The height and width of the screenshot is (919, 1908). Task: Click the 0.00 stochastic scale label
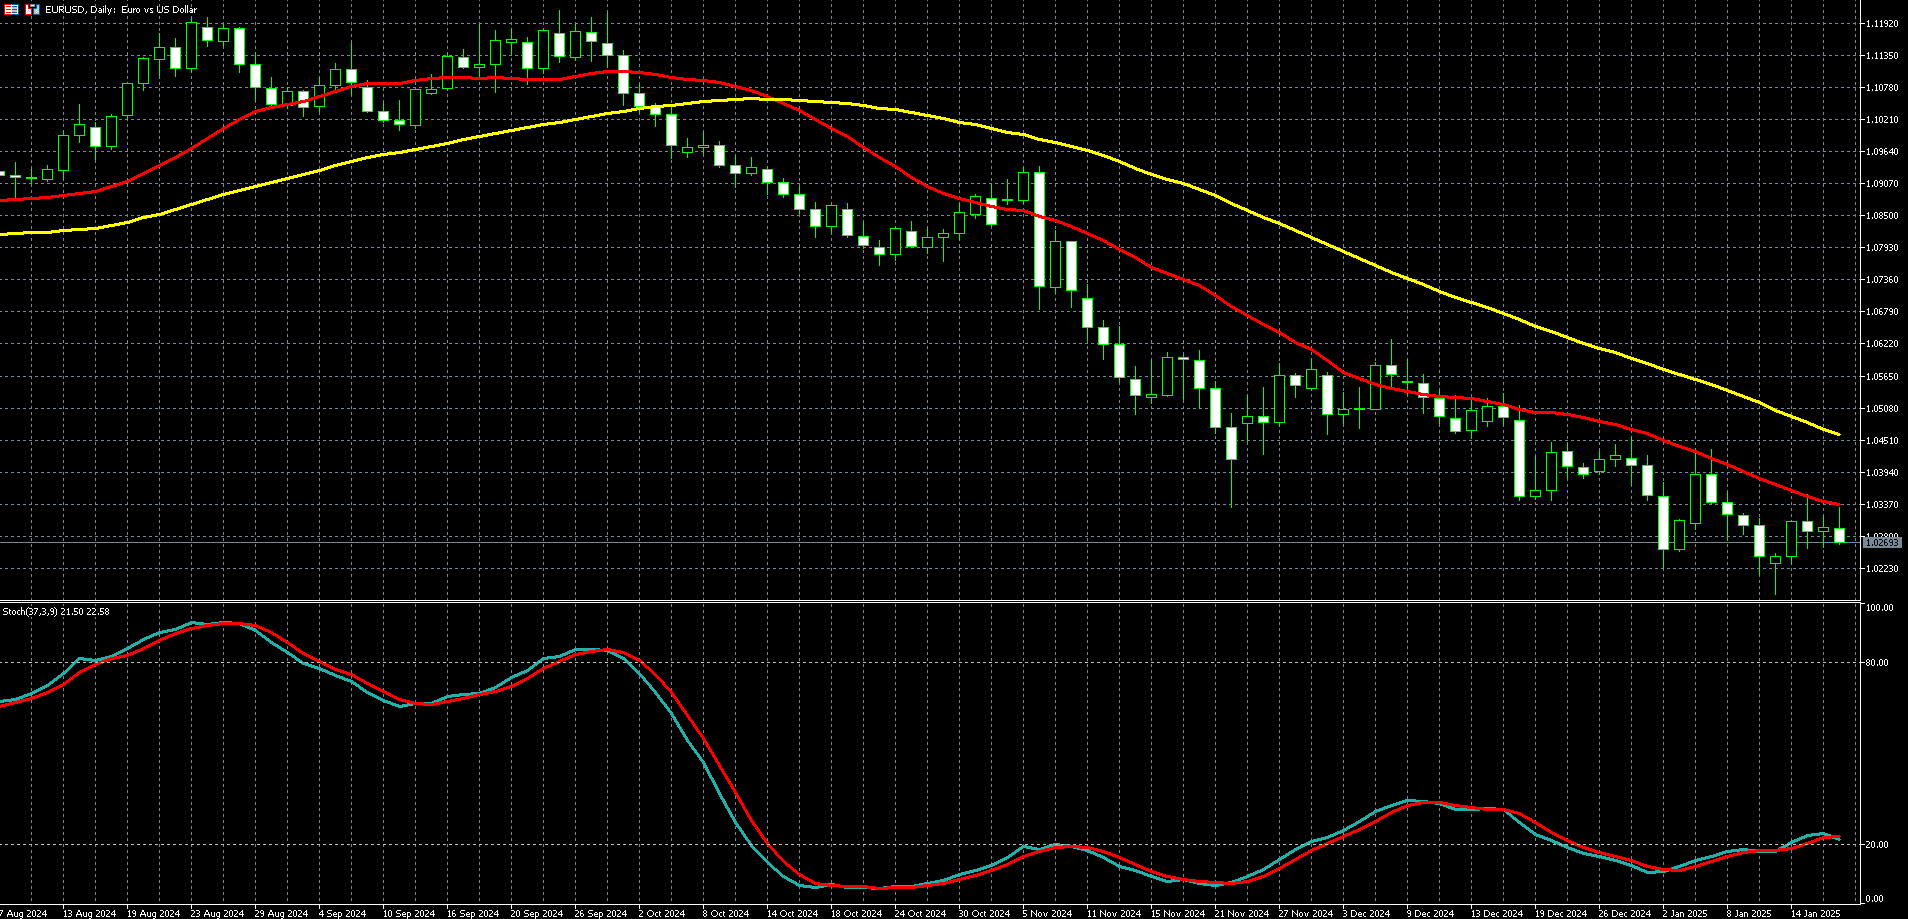pyautogui.click(x=1876, y=899)
